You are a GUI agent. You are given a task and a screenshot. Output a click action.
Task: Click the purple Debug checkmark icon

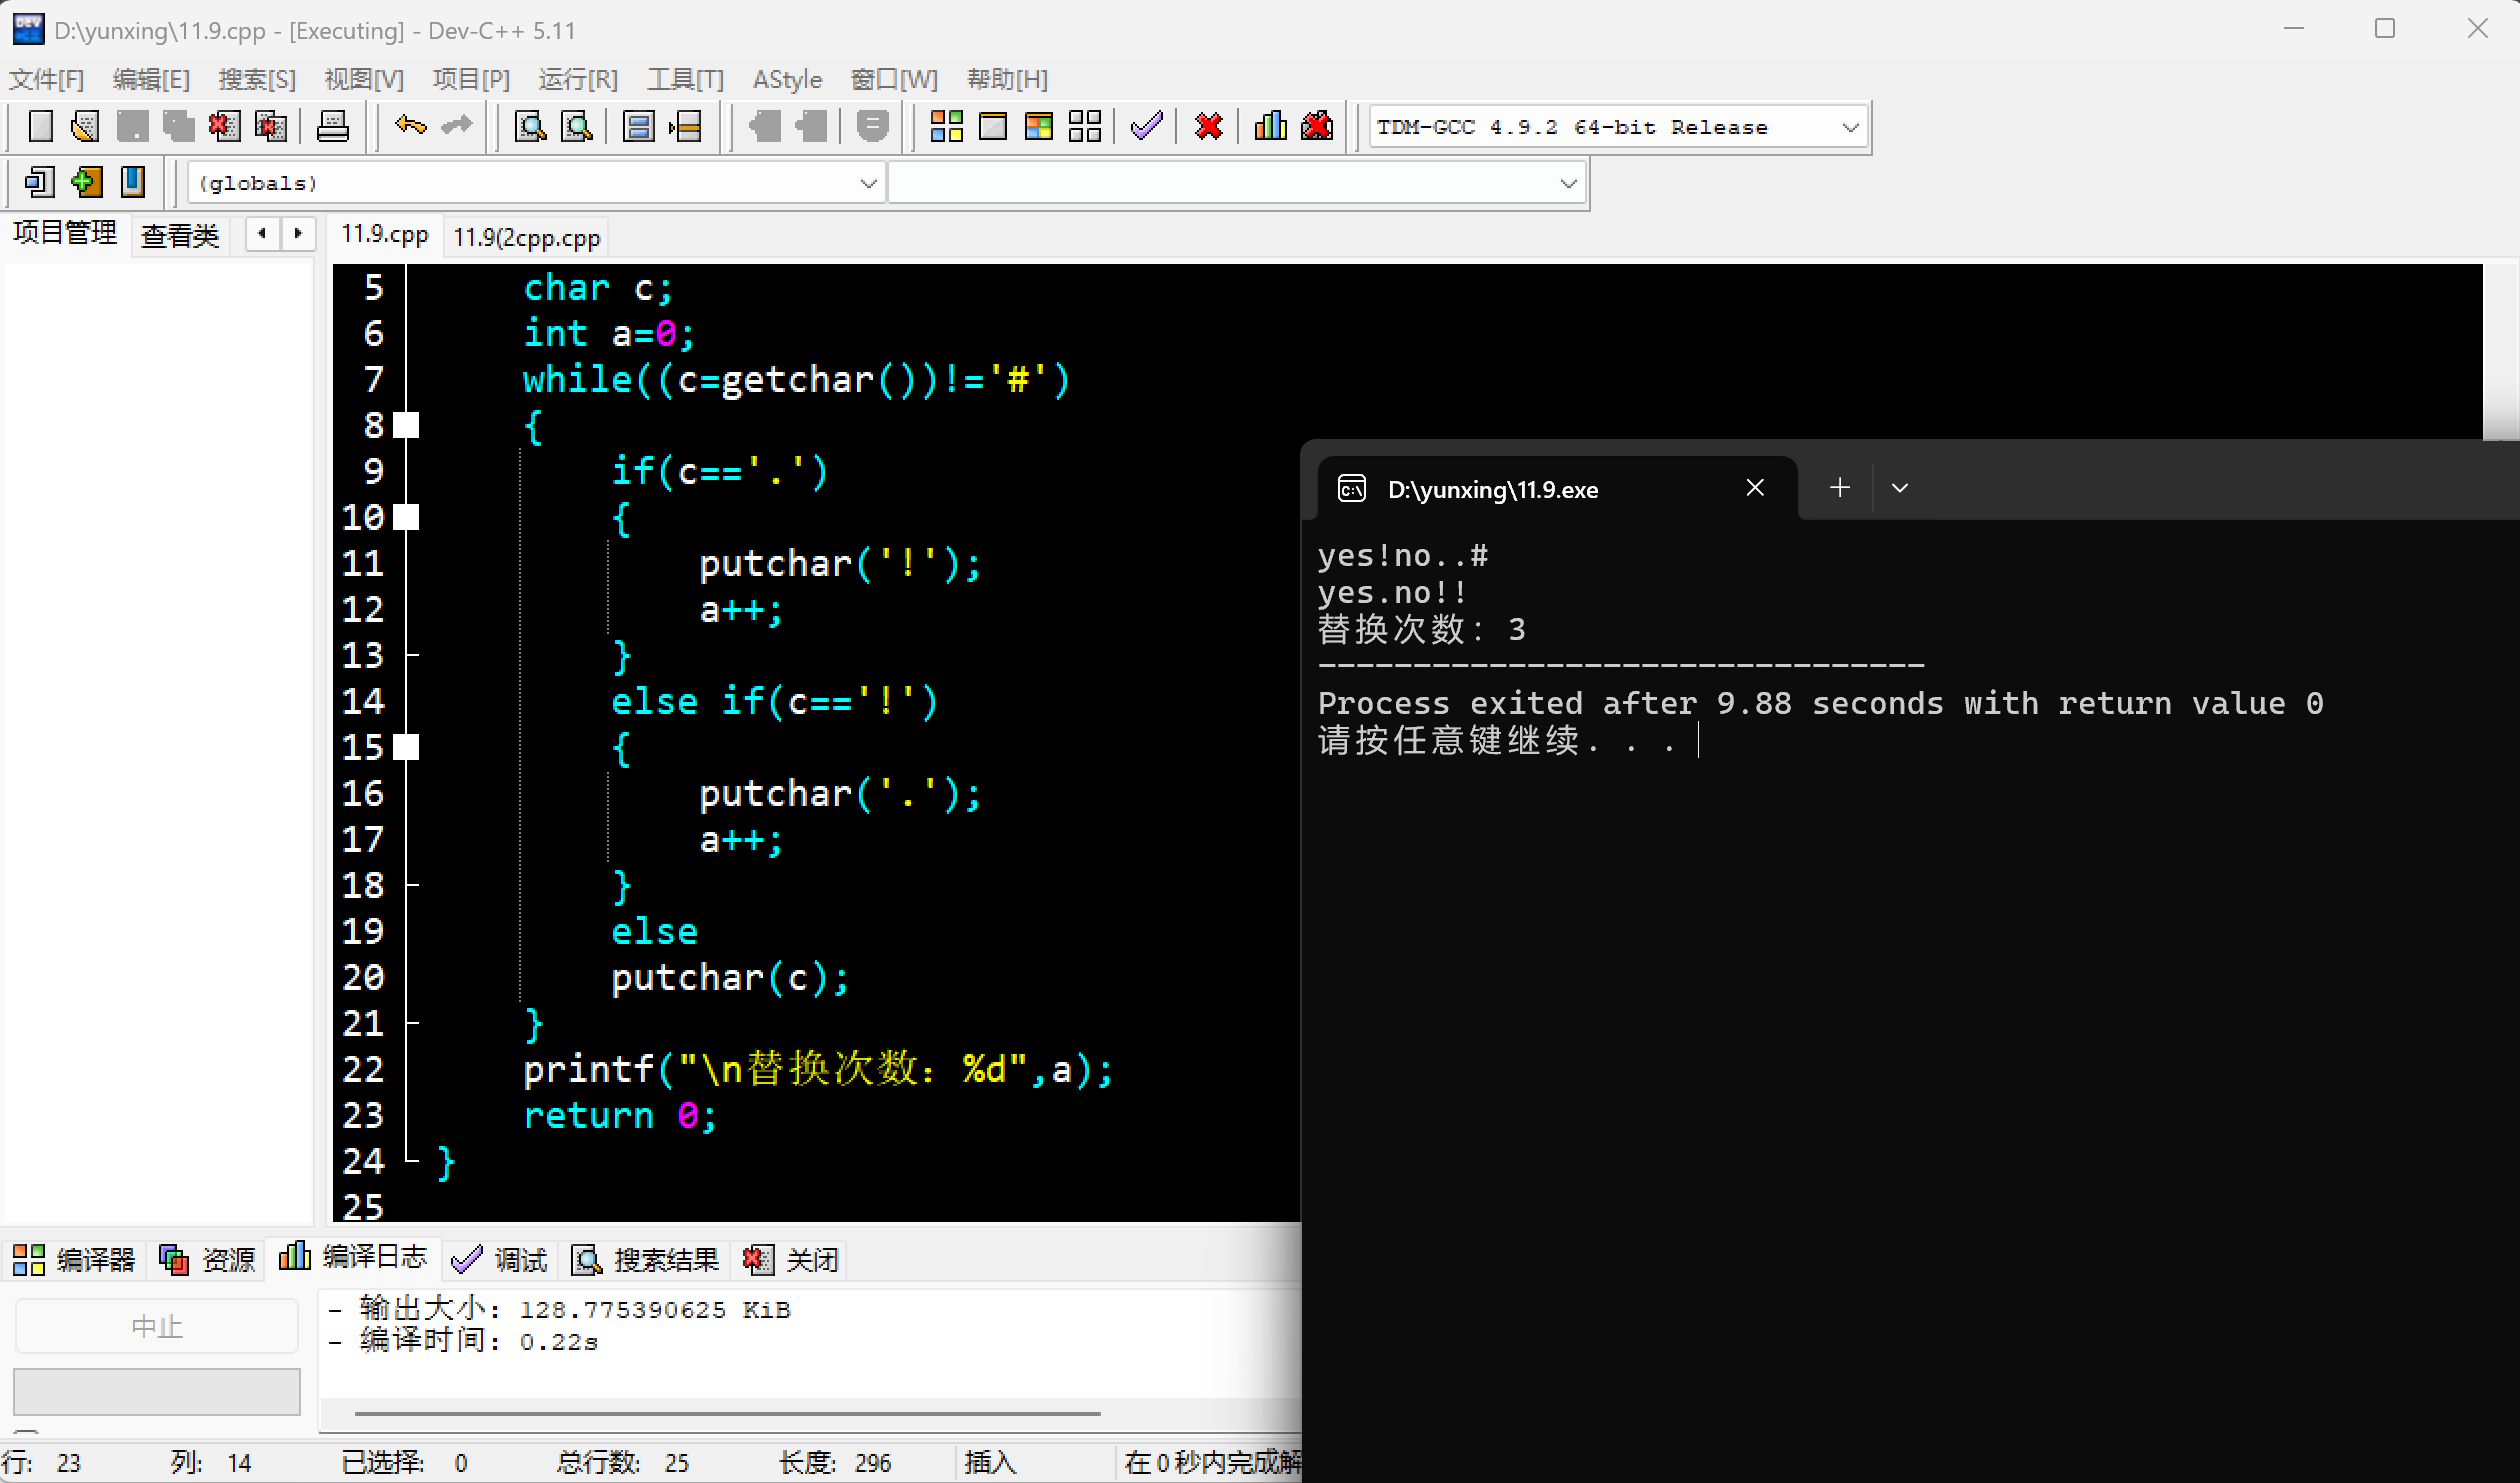[x=1146, y=127]
